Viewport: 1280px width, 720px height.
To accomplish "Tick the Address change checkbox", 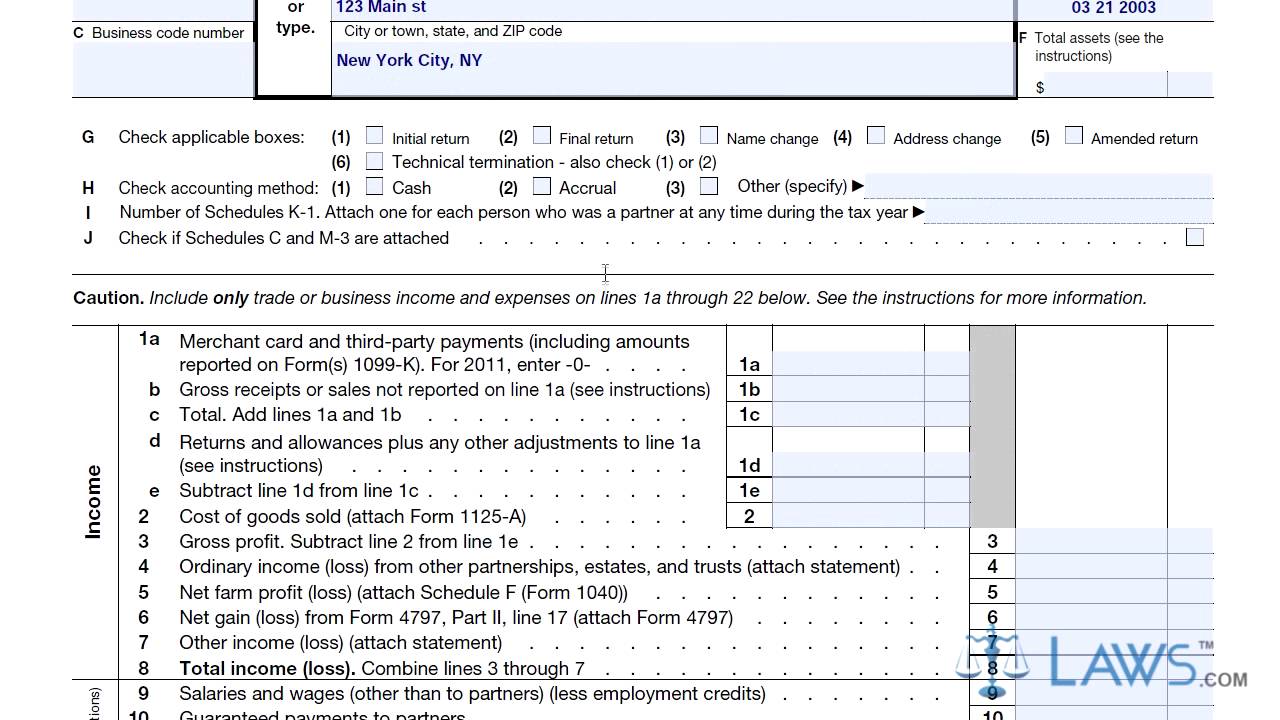I will pyautogui.click(x=876, y=135).
